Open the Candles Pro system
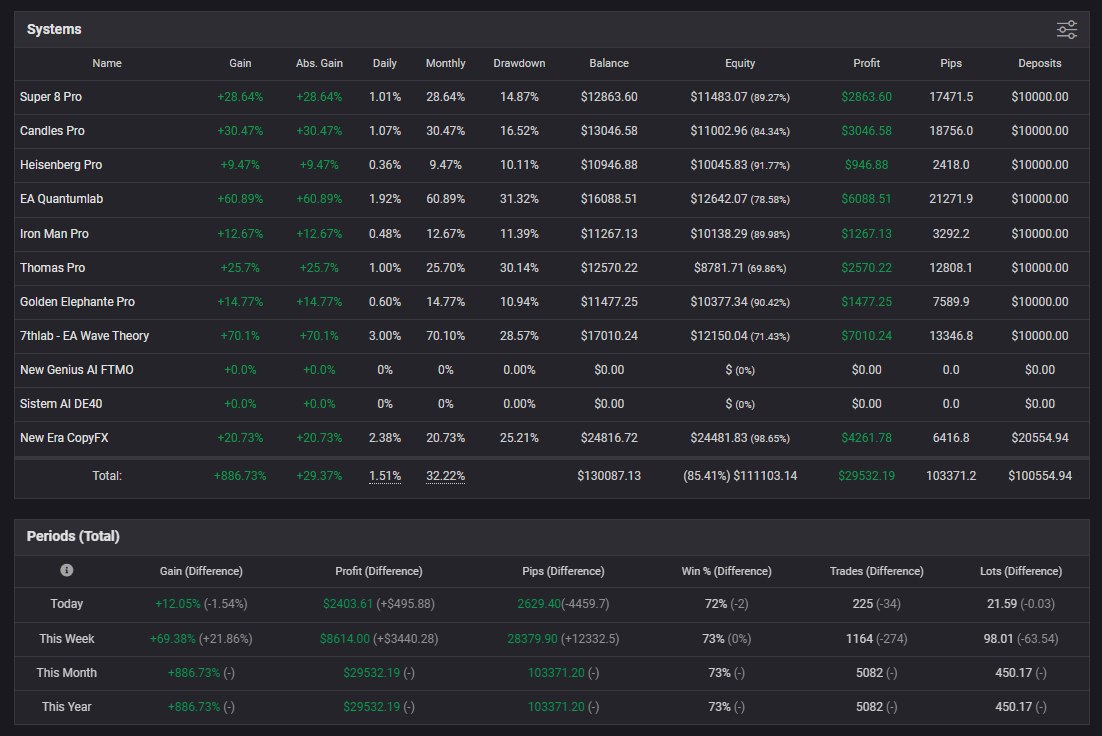This screenshot has width=1102, height=736. [x=52, y=131]
